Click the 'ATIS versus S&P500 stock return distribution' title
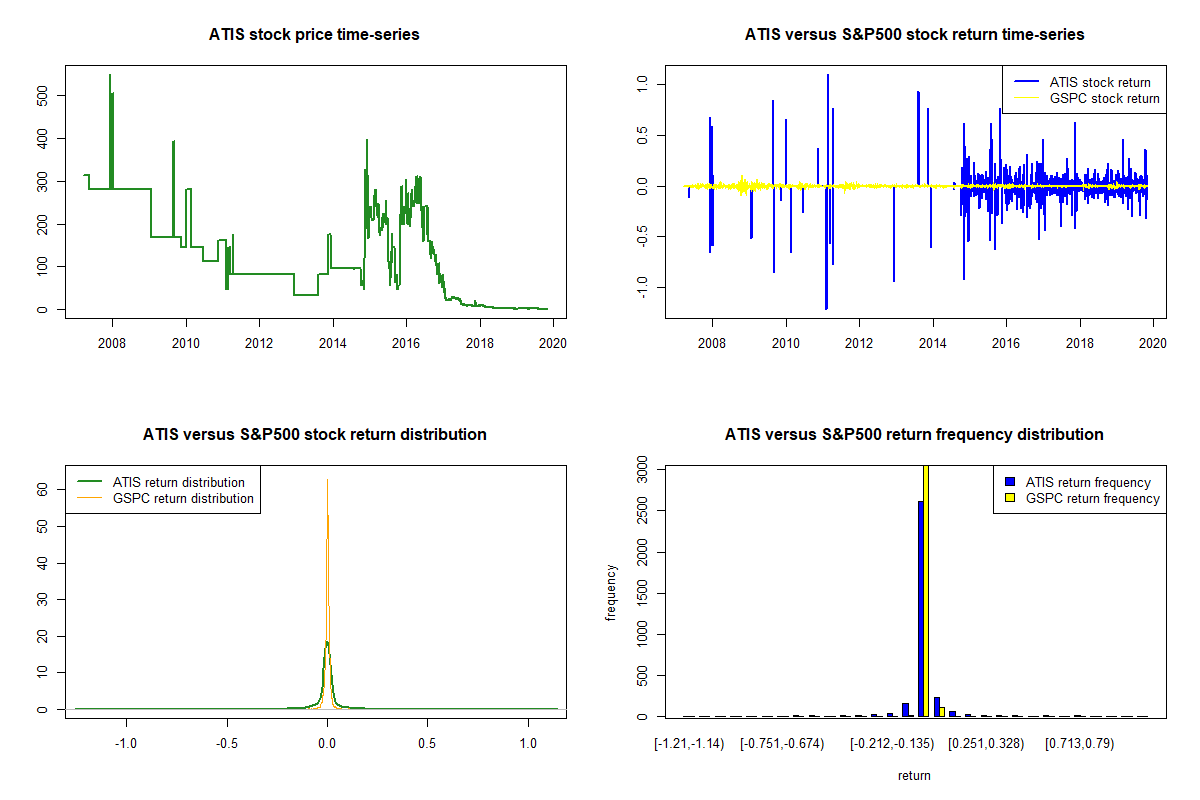Image resolution: width=1200 pixels, height=800 pixels. pyautogui.click(x=314, y=435)
